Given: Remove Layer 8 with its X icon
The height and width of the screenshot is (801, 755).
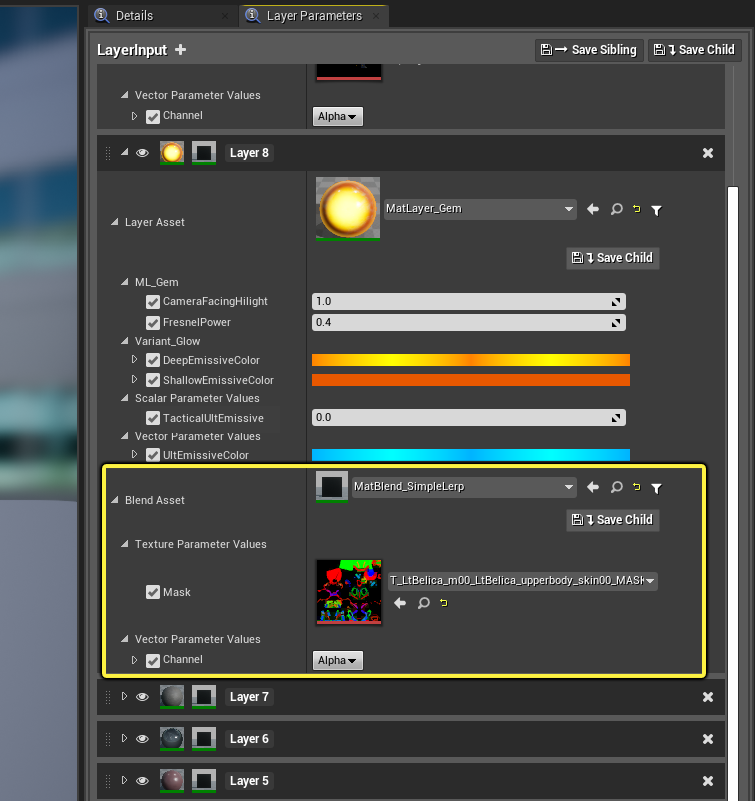Looking at the screenshot, I should (707, 153).
